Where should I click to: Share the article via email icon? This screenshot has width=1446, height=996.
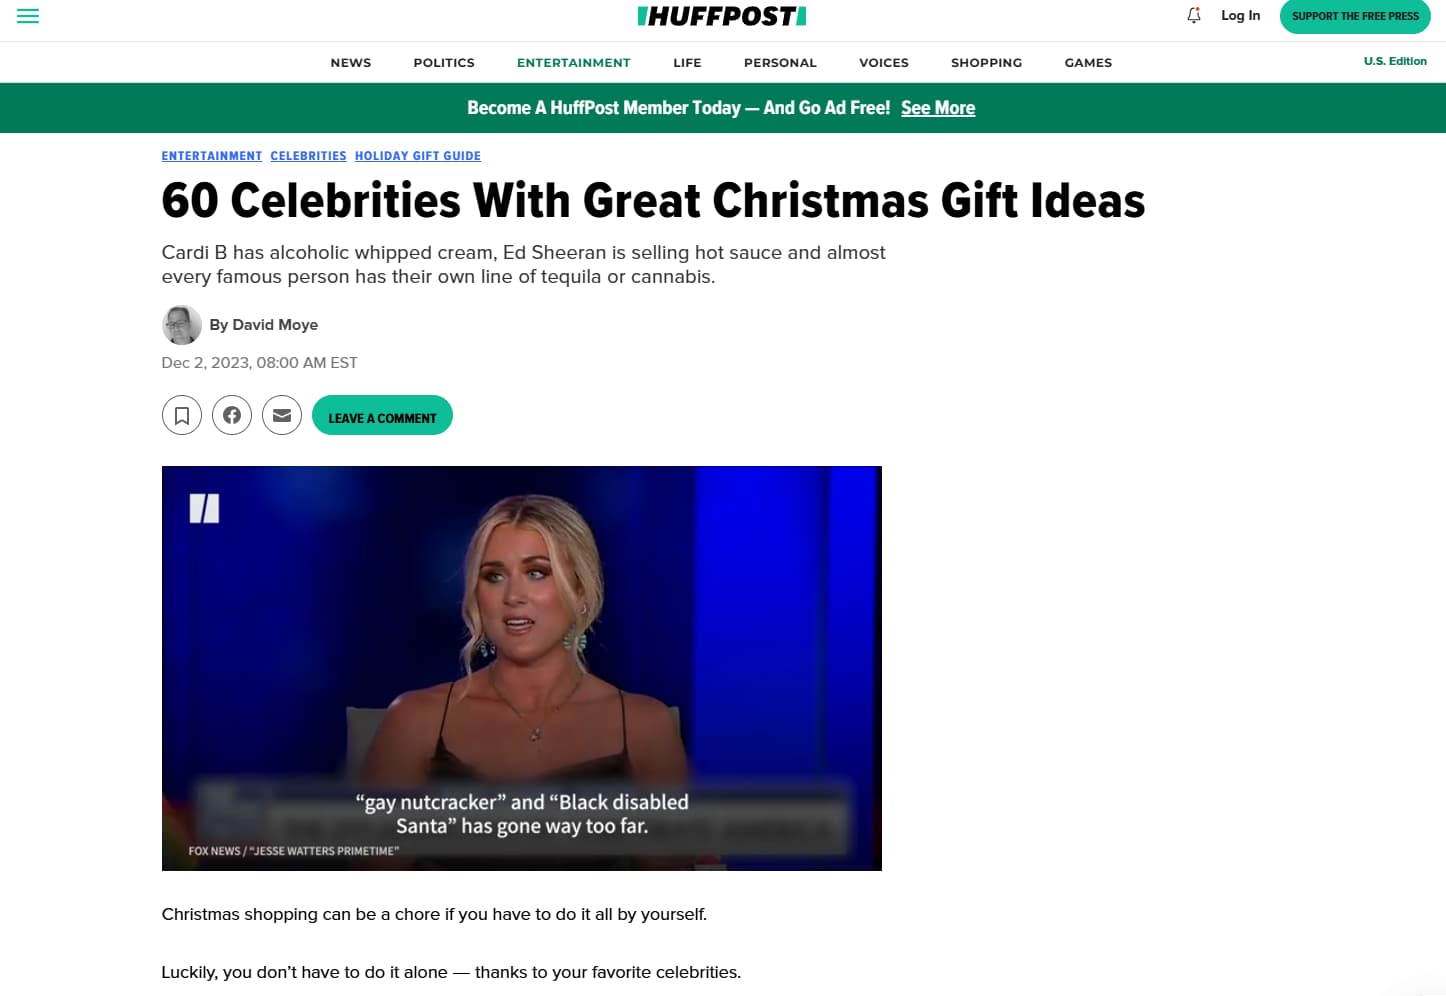coord(282,415)
